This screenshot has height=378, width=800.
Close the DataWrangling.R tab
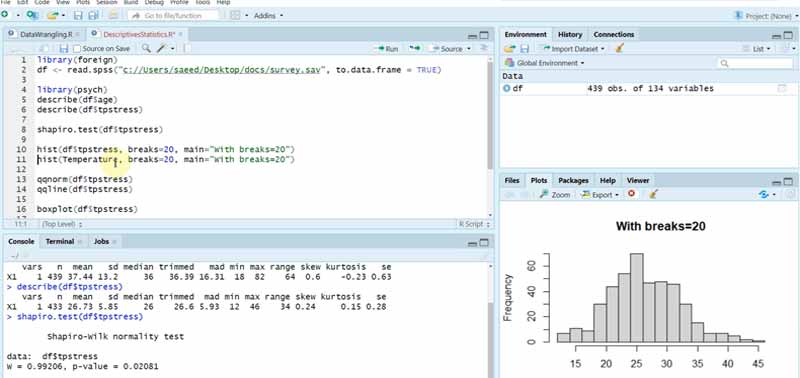[x=78, y=35]
